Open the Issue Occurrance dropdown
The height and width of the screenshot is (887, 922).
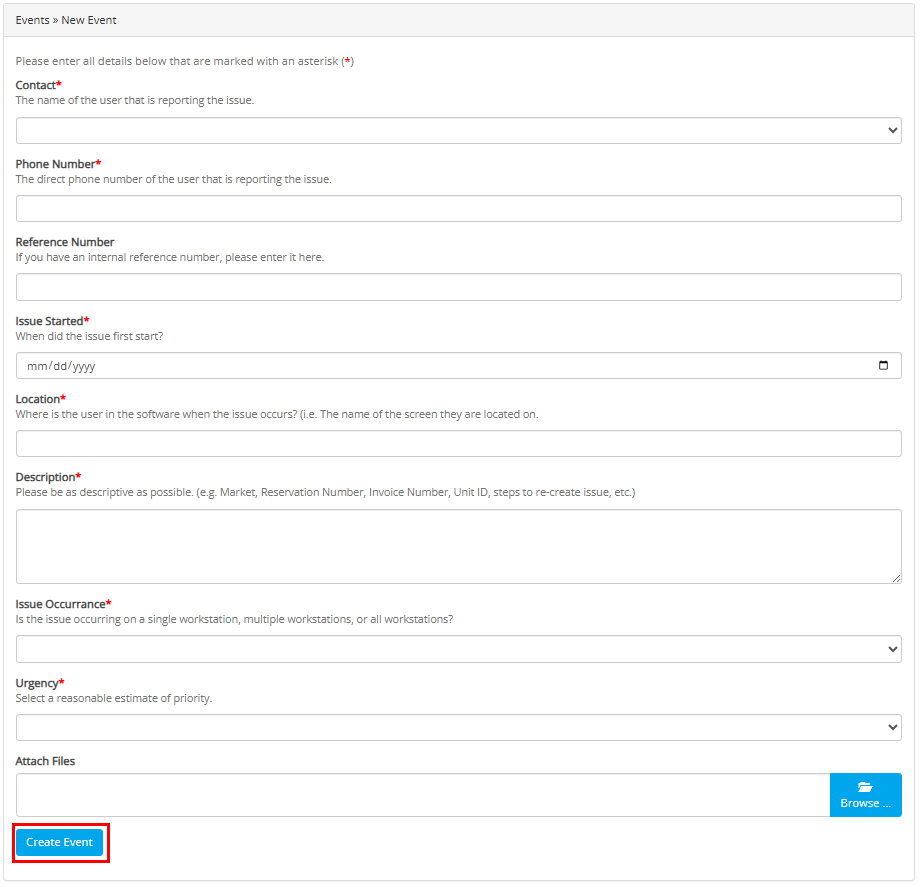[x=458, y=649]
